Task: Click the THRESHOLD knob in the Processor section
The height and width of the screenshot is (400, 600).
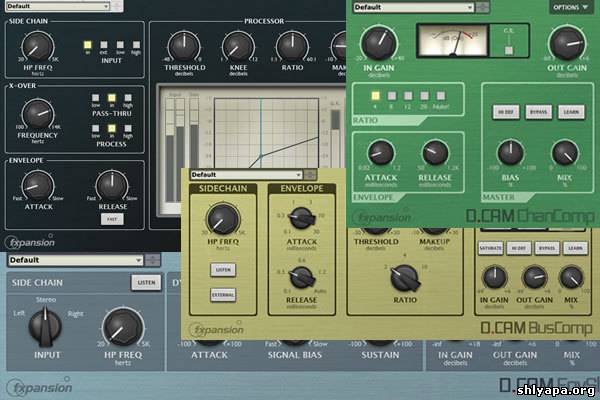Action: click(184, 44)
